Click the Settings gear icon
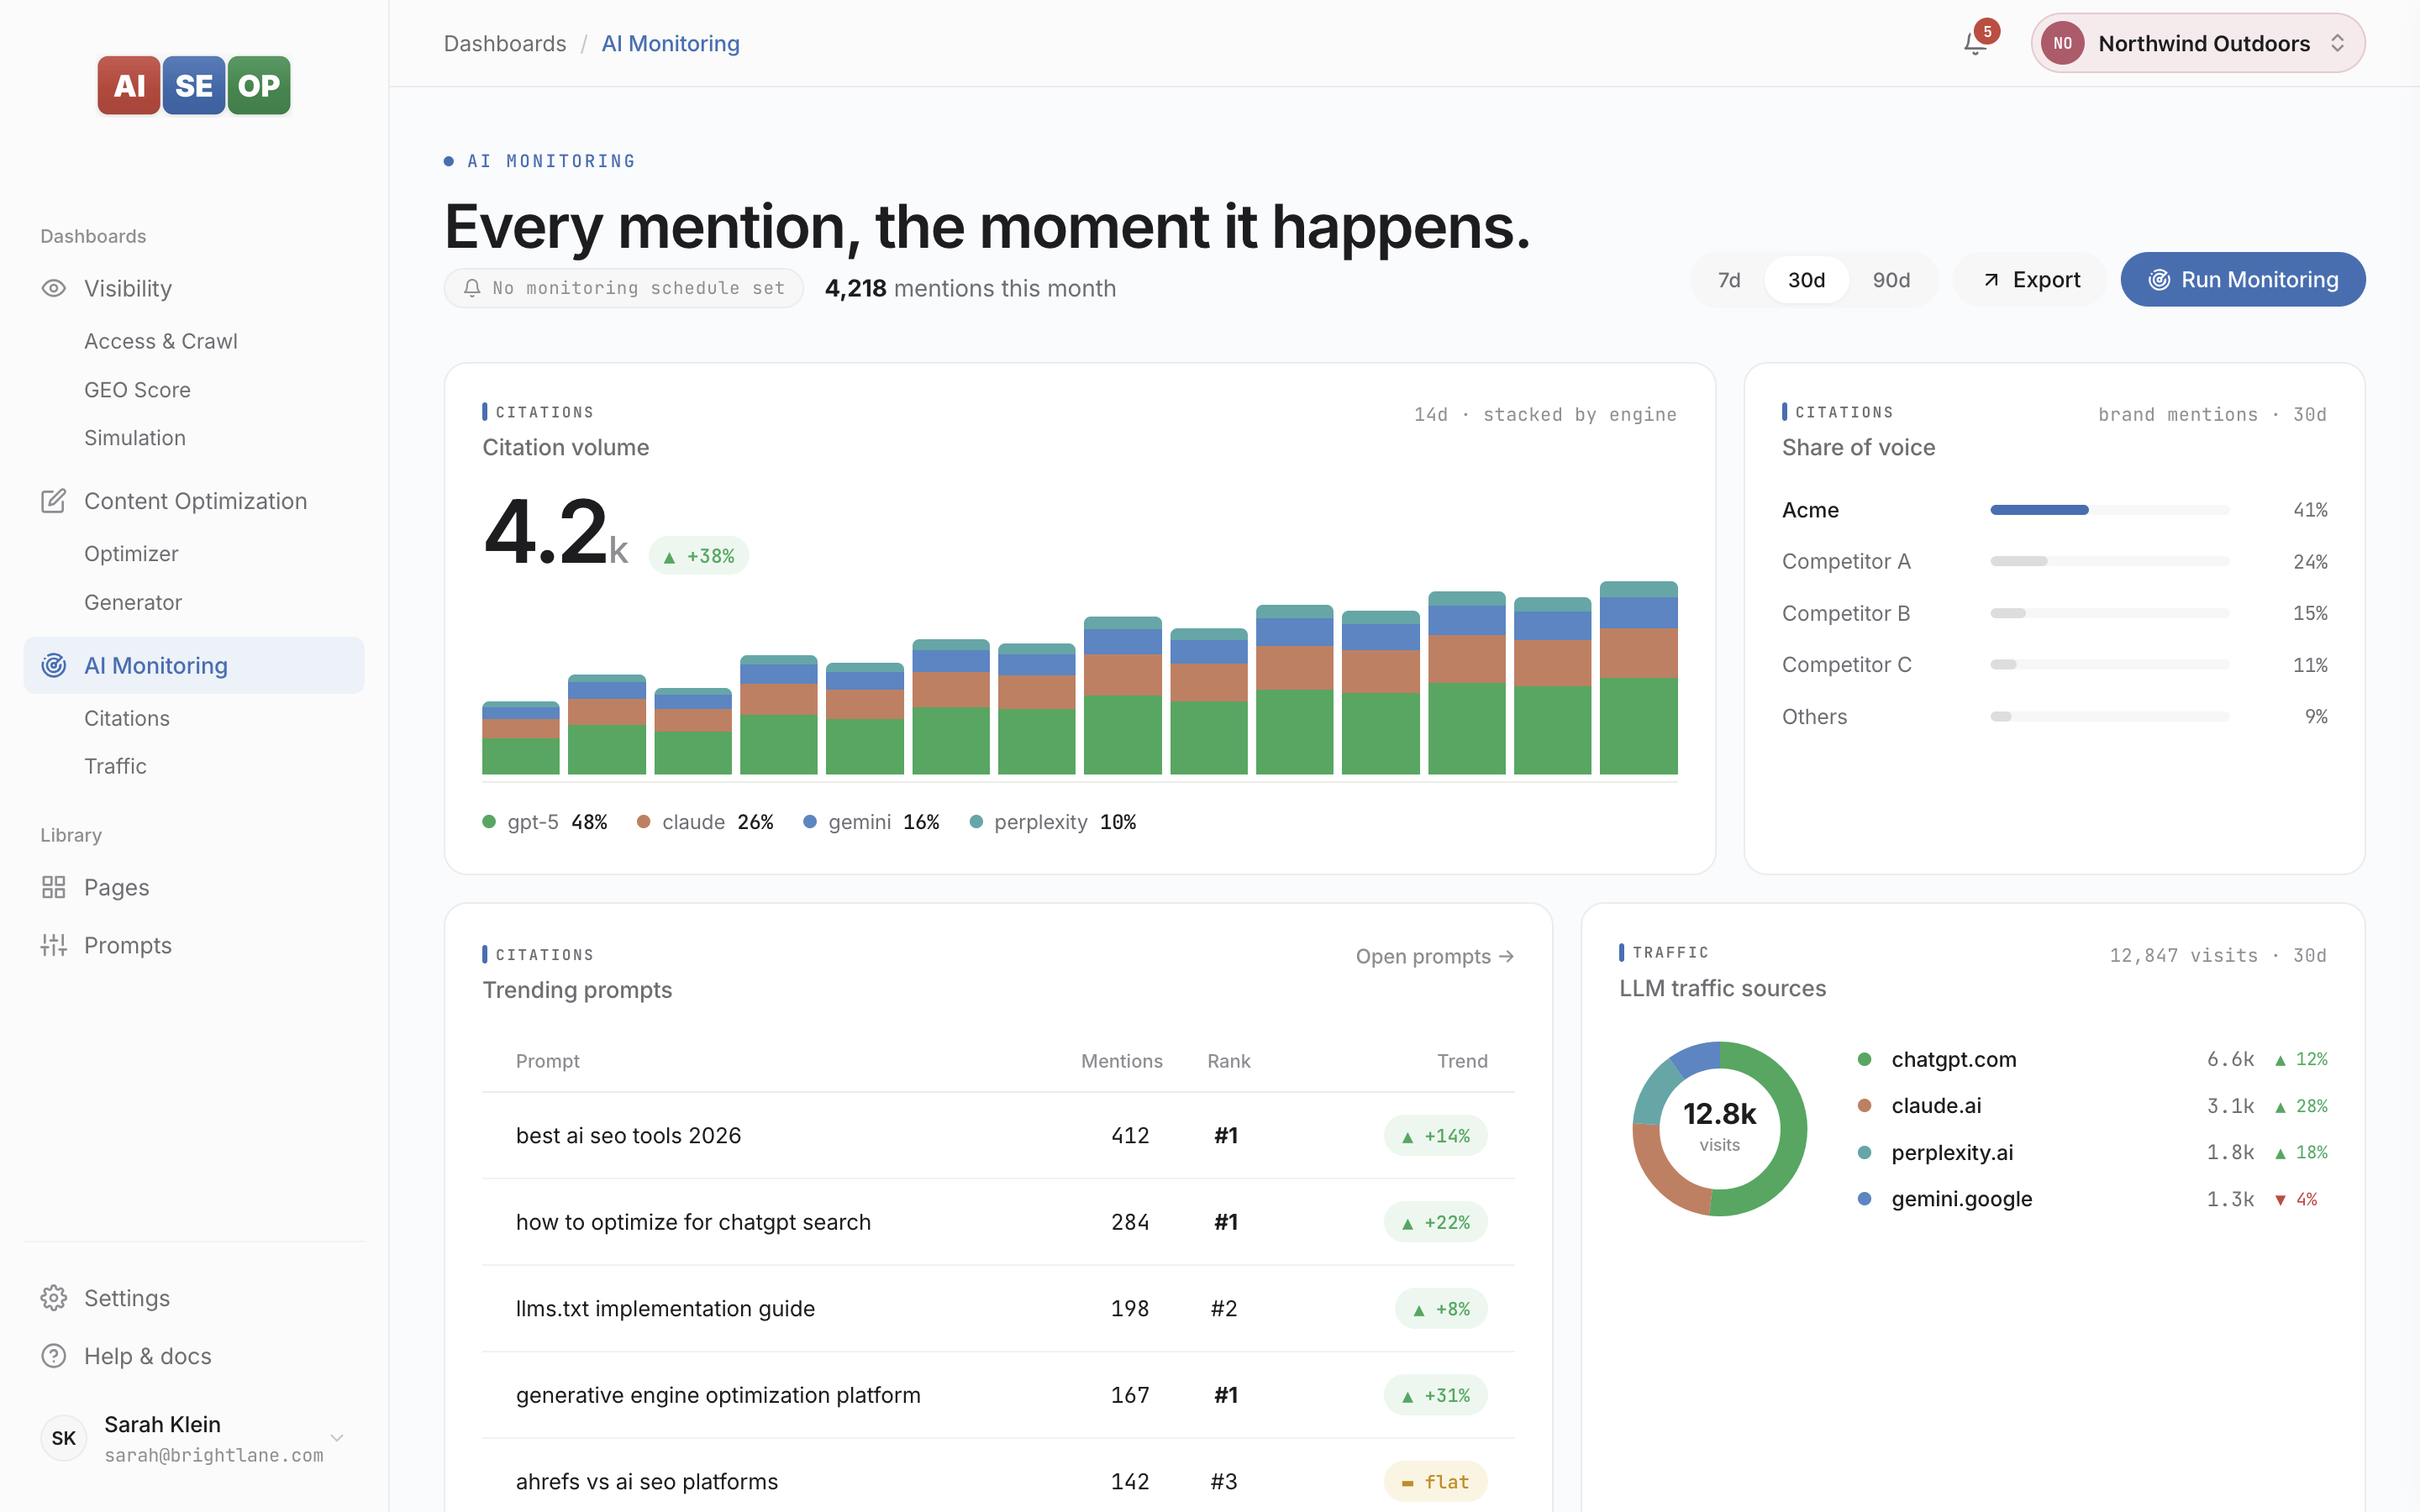The width and height of the screenshot is (2420, 1512). tap(54, 1298)
